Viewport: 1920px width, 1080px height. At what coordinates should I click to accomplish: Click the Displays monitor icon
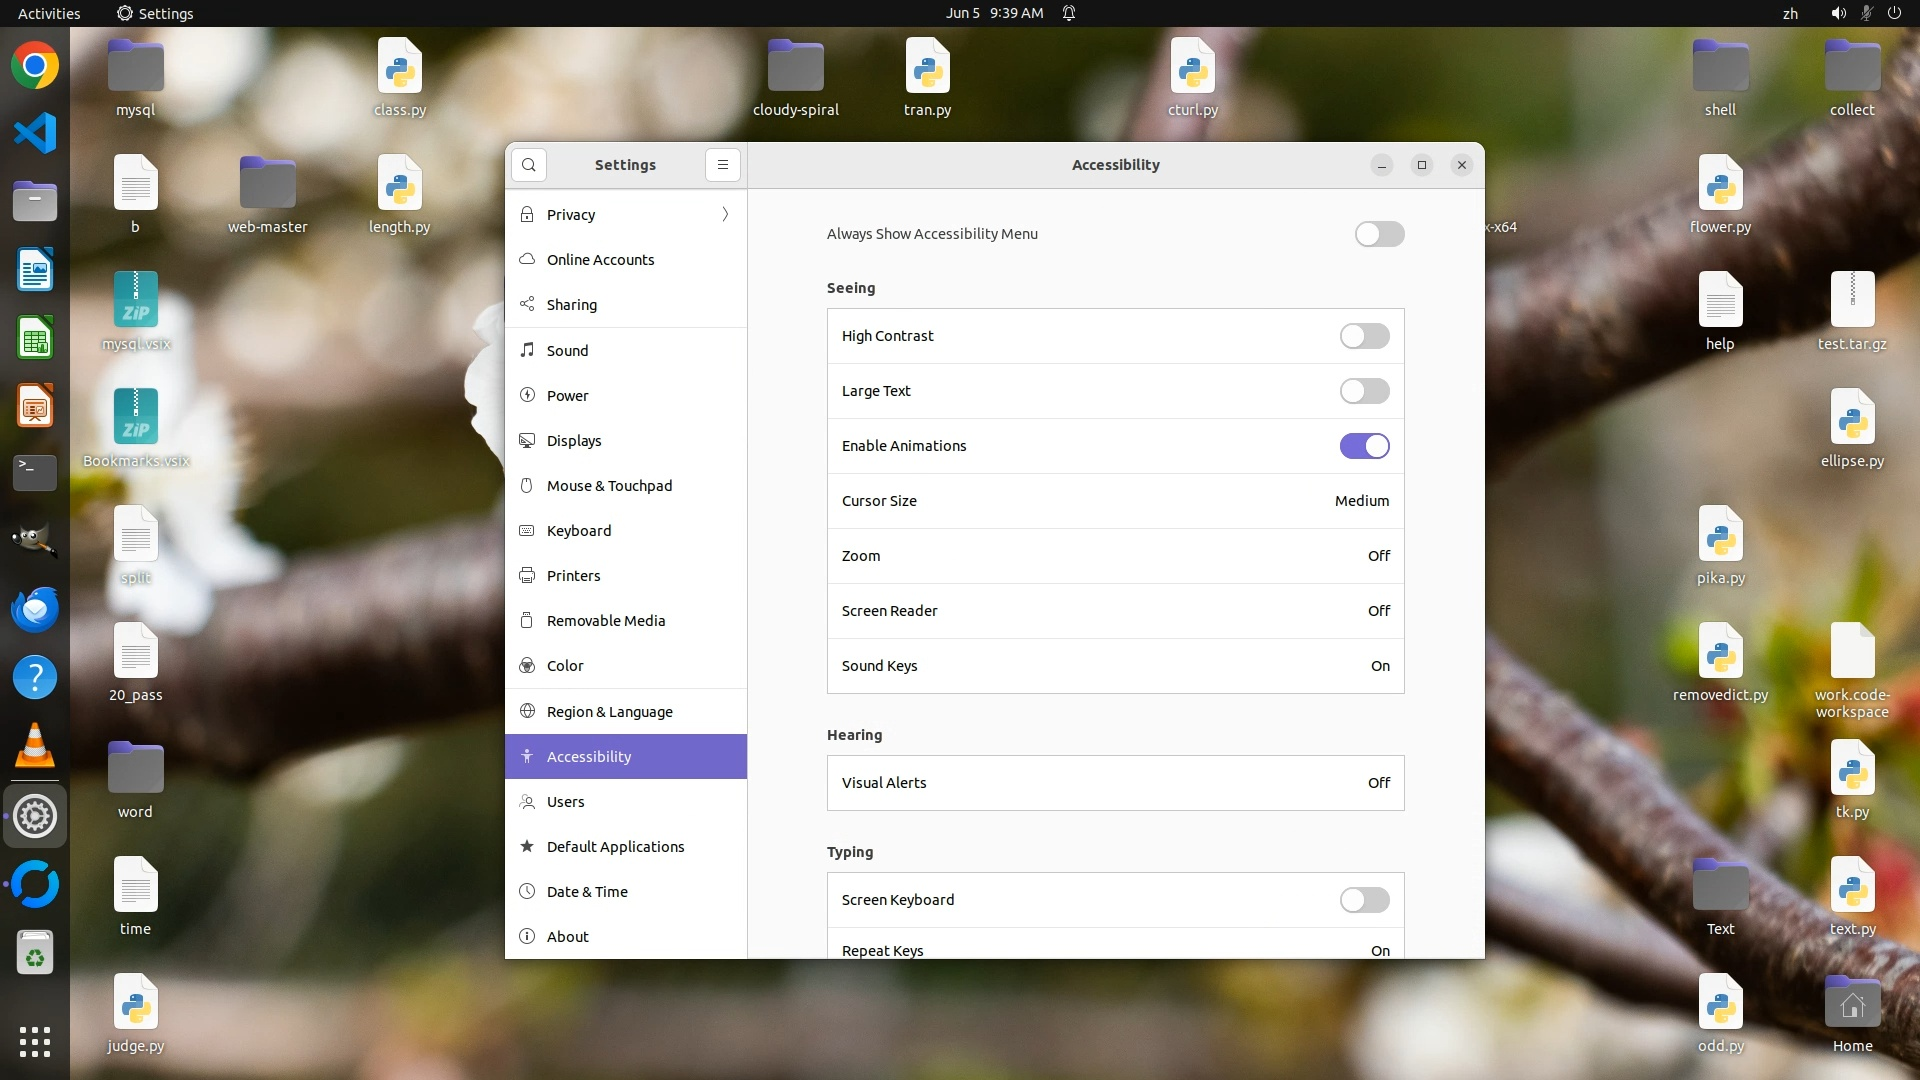(527, 441)
